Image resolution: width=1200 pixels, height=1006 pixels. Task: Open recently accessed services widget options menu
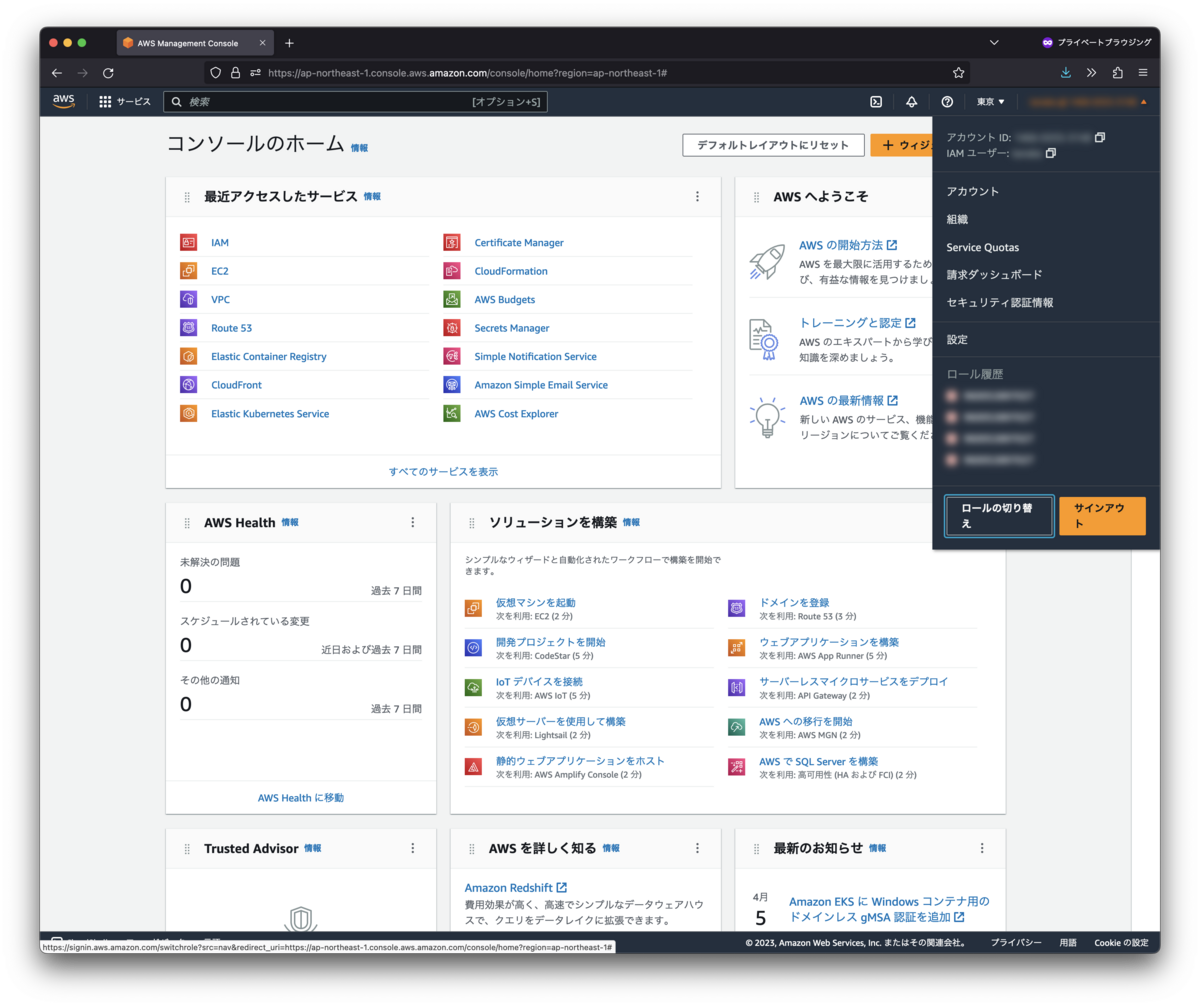697,197
